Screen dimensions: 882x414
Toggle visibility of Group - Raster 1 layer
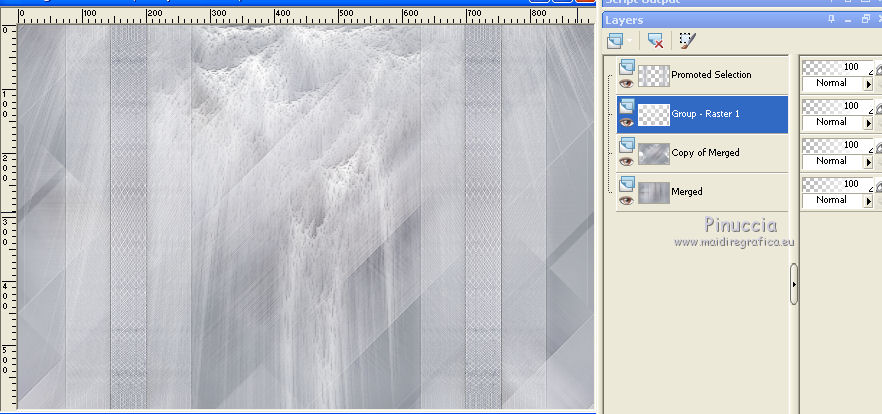tap(627, 122)
